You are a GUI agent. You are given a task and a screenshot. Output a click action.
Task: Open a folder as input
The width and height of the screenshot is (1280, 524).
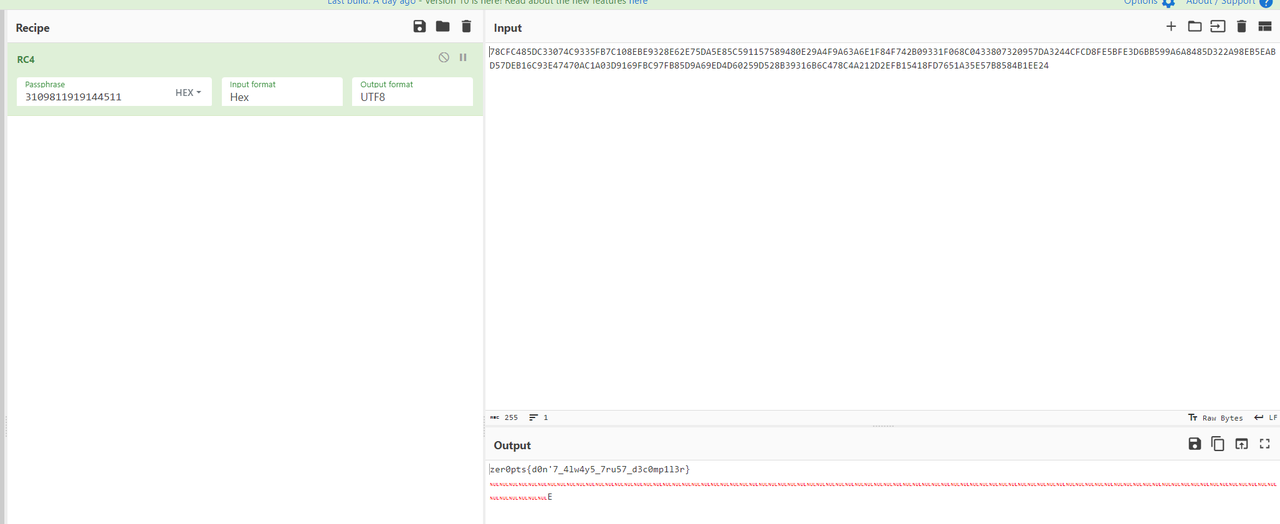coord(1194,27)
